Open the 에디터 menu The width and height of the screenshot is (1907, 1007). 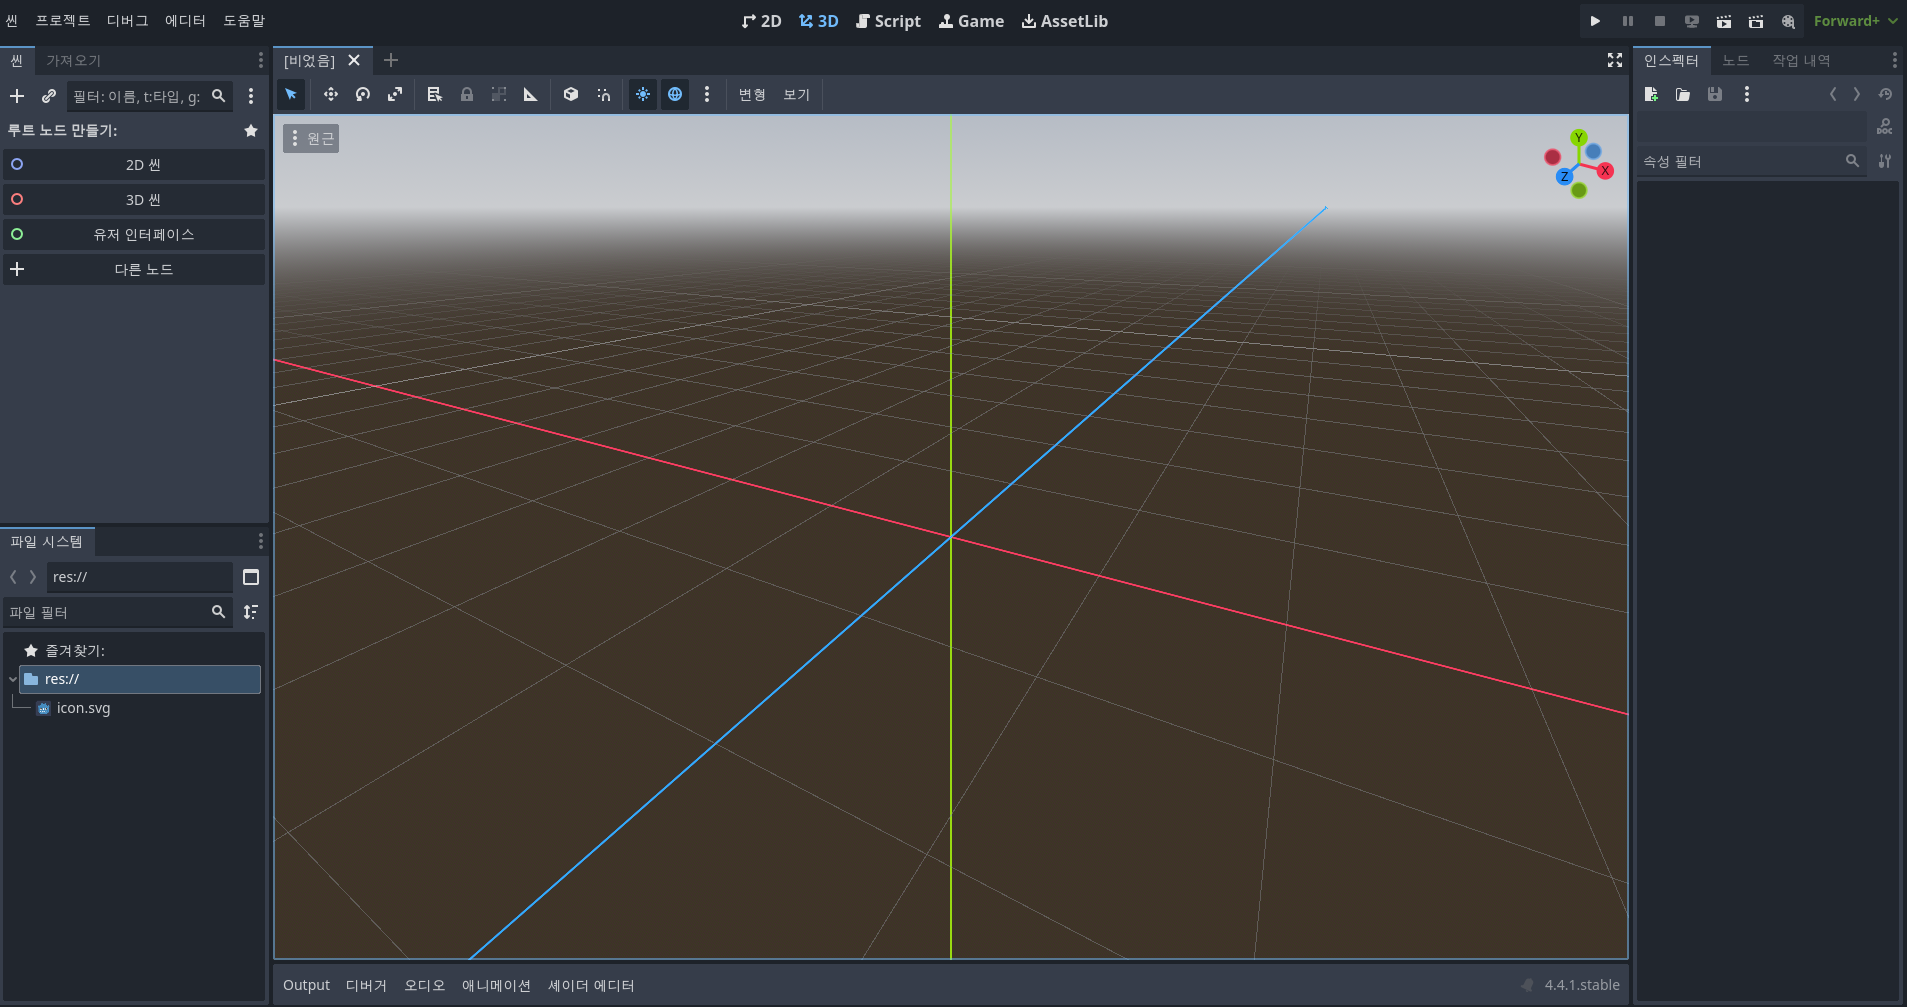[x=185, y=21]
